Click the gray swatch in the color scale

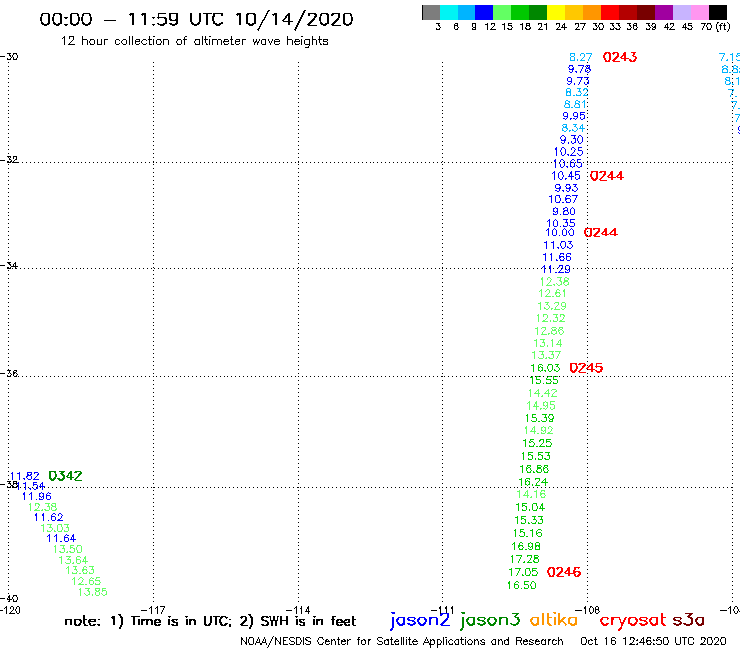[431, 12]
